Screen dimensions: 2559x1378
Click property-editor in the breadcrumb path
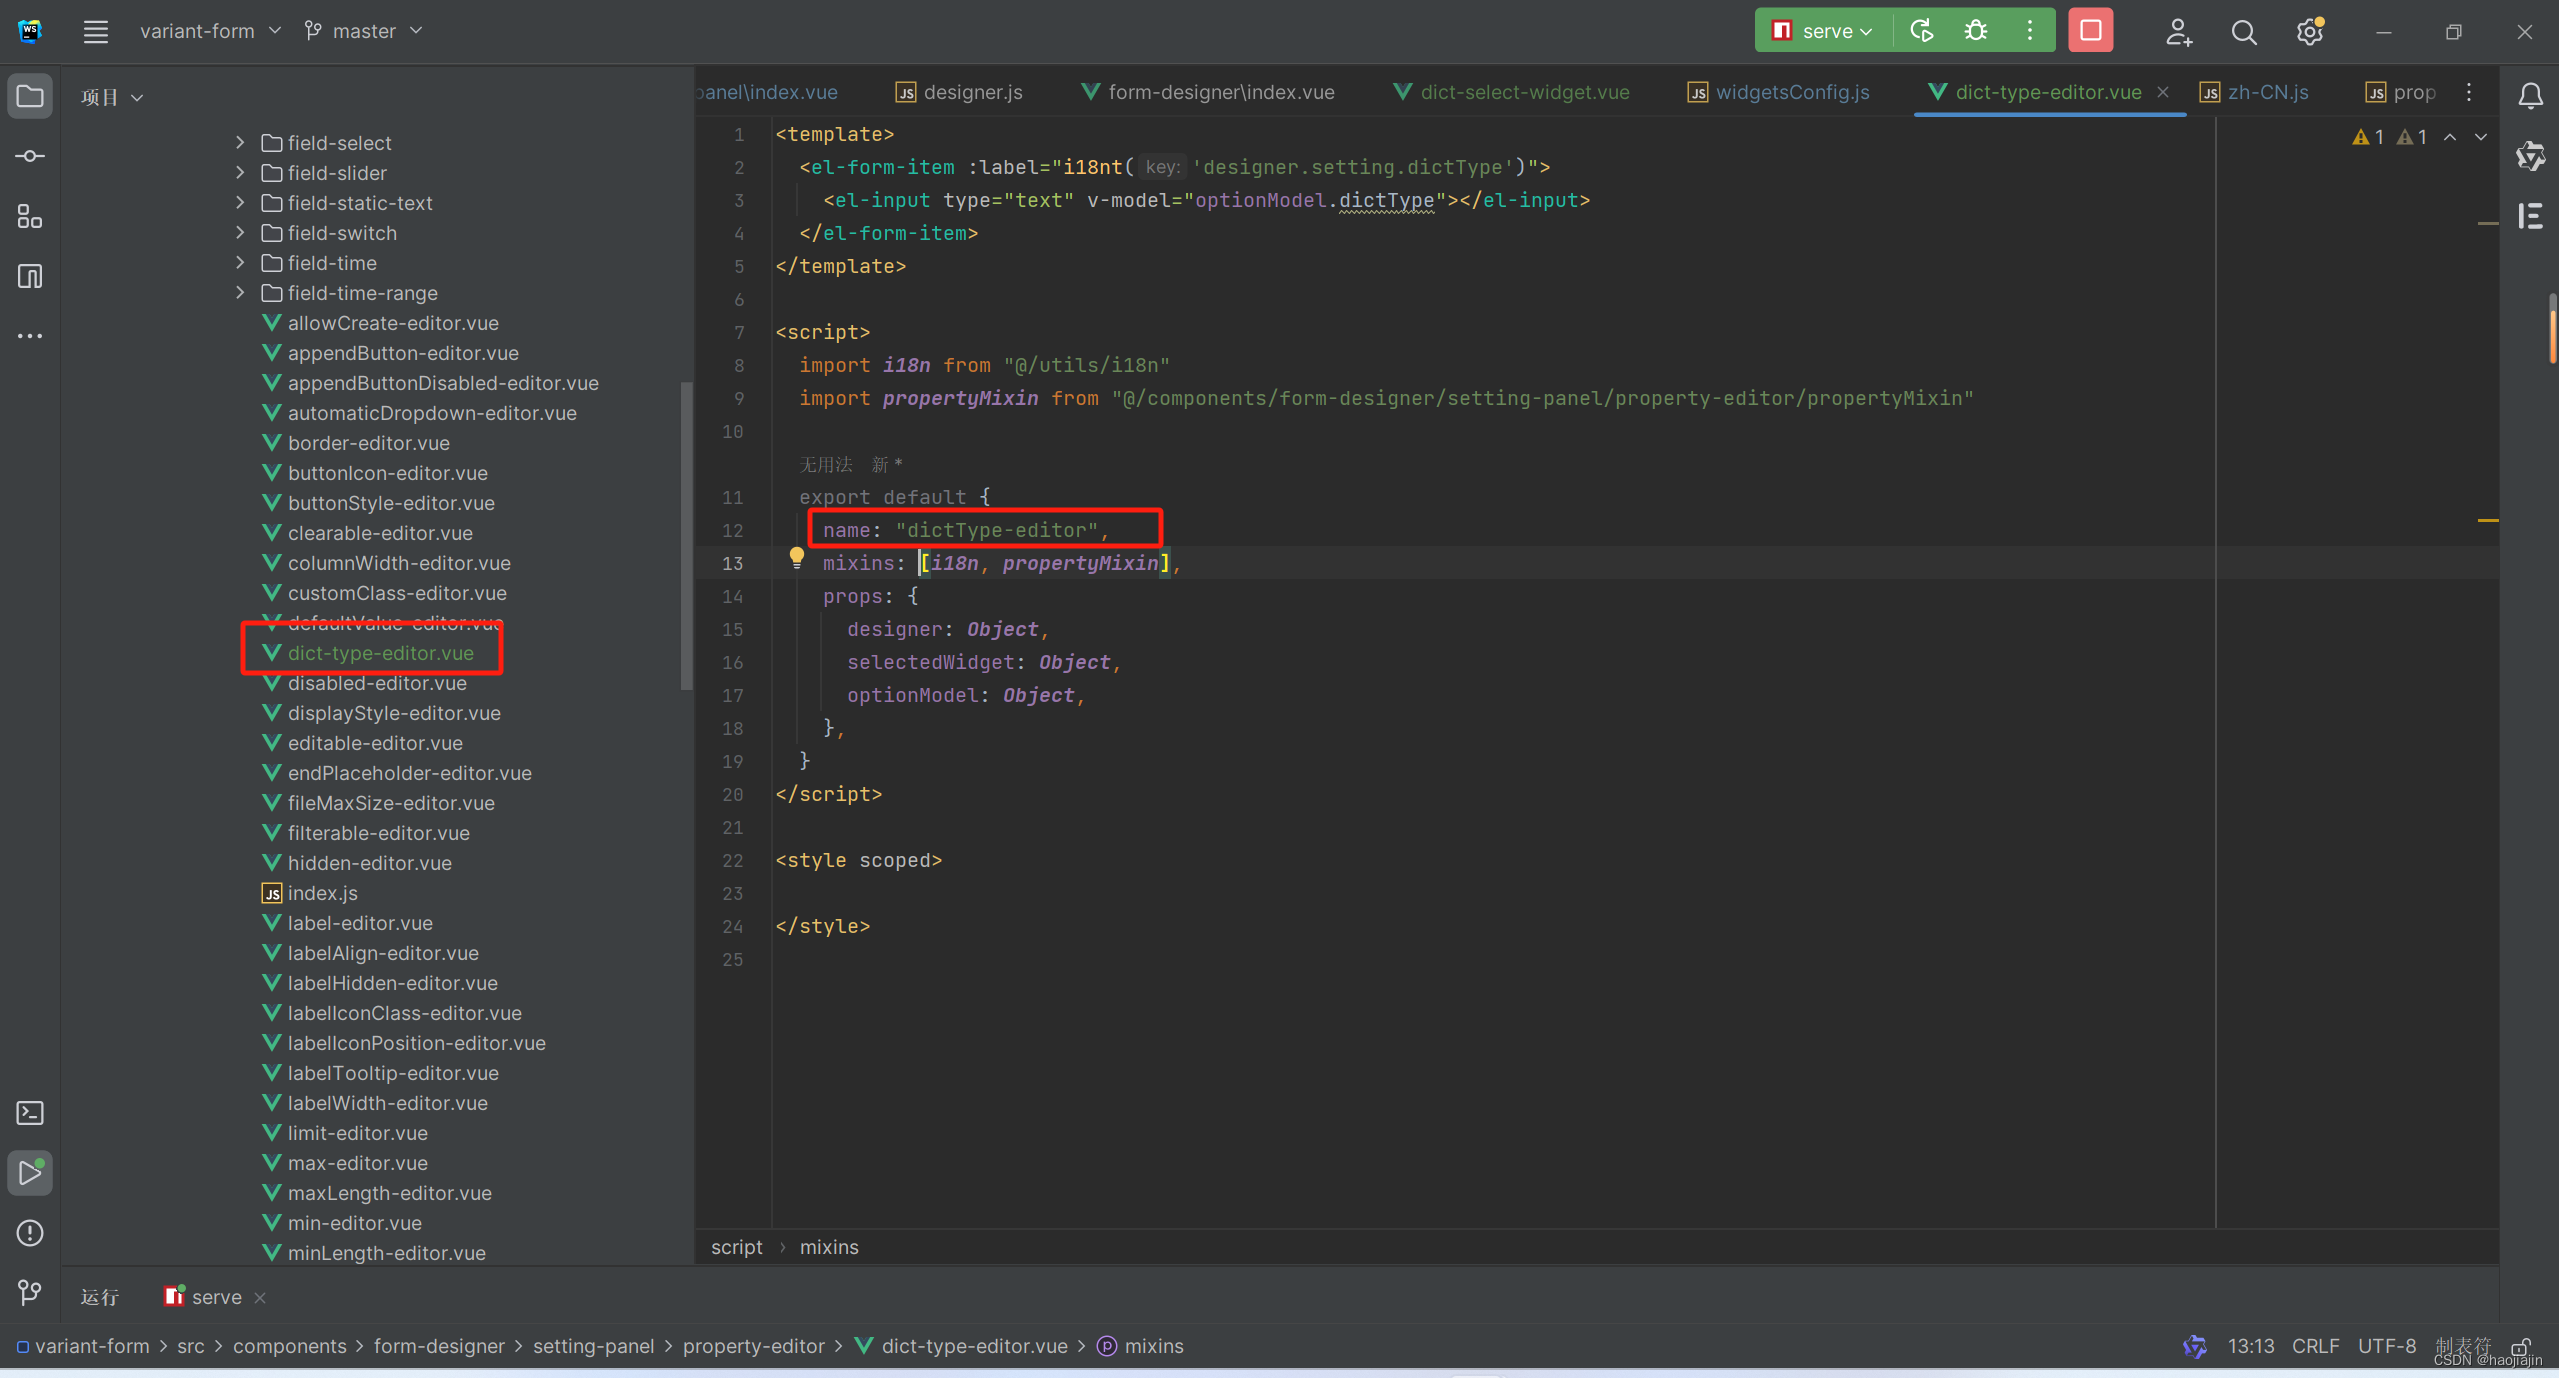coord(753,1346)
